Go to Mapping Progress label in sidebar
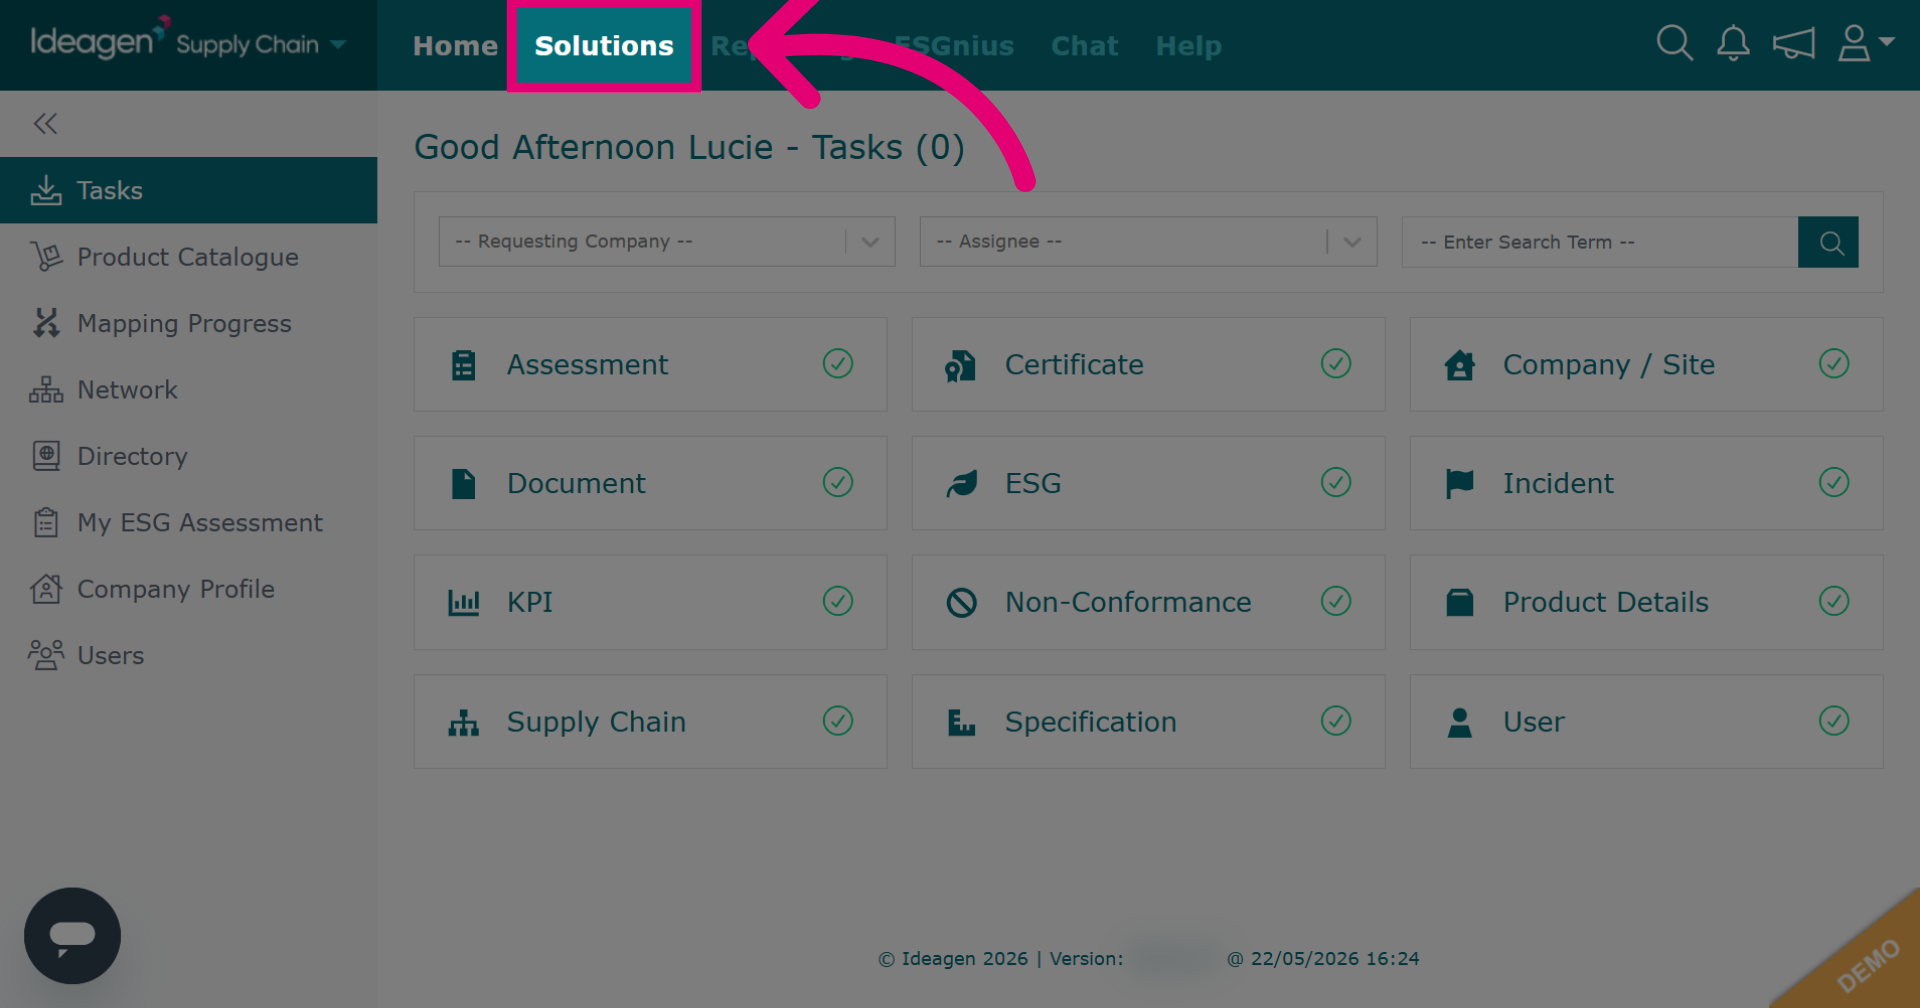1920x1008 pixels. pyautogui.click(x=184, y=324)
